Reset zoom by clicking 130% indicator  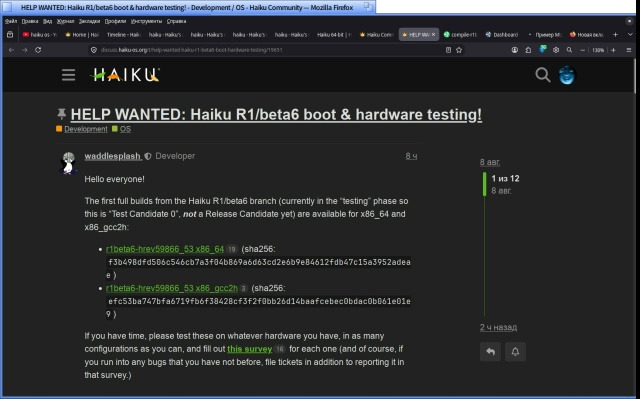pyautogui.click(x=598, y=50)
